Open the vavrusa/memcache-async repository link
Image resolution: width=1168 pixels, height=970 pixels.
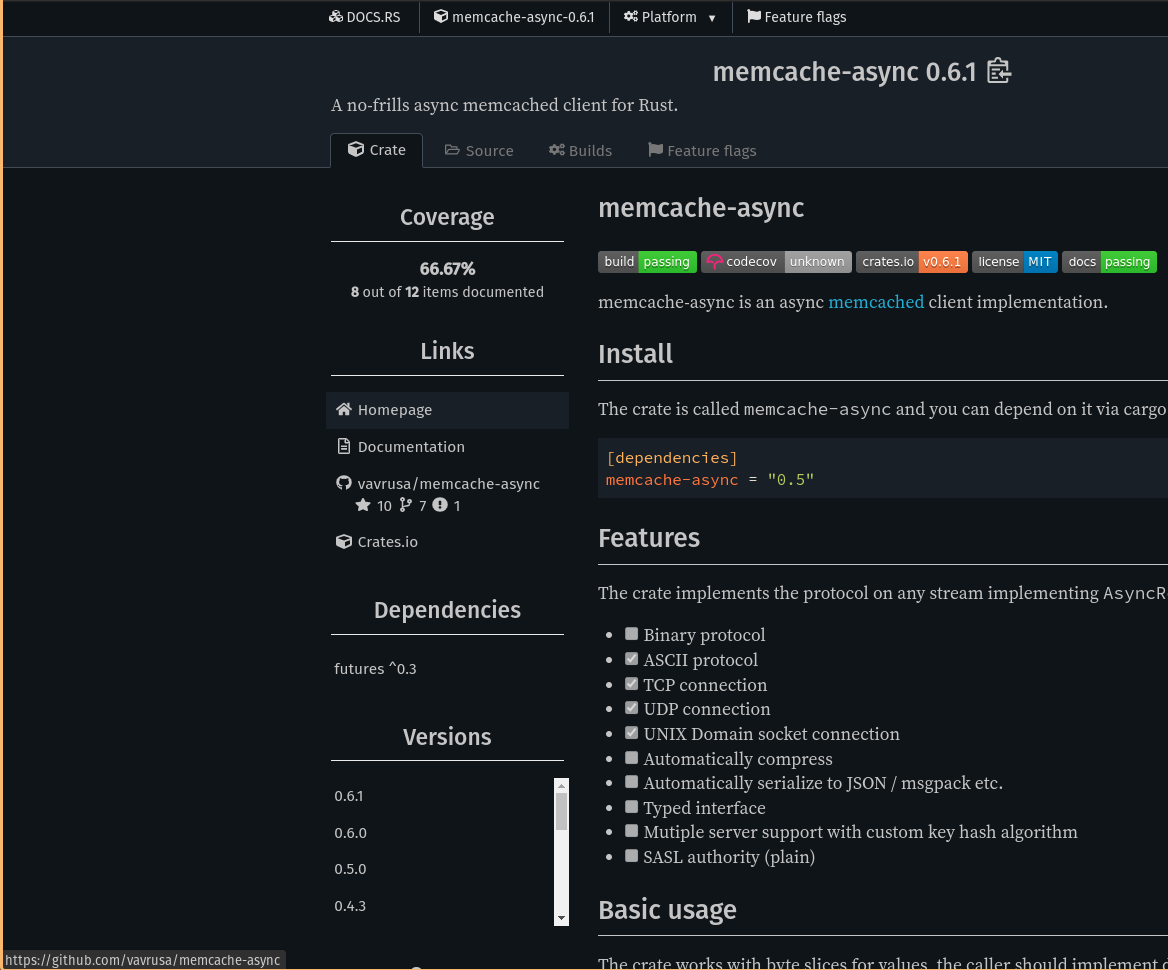448,494
